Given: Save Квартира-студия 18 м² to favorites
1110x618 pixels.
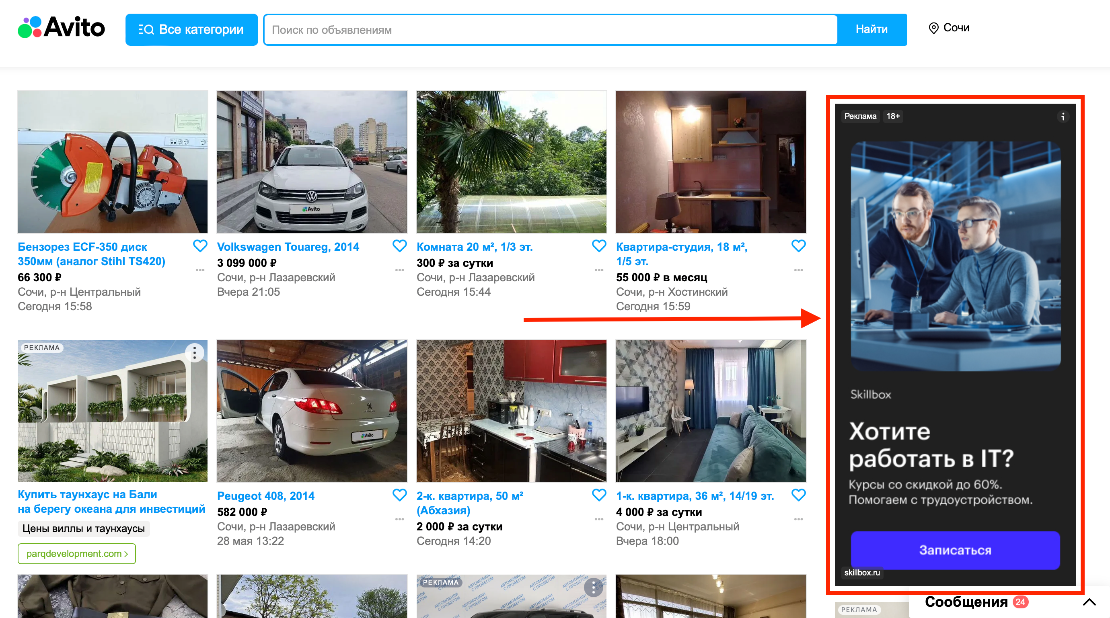Looking at the screenshot, I should (x=798, y=246).
